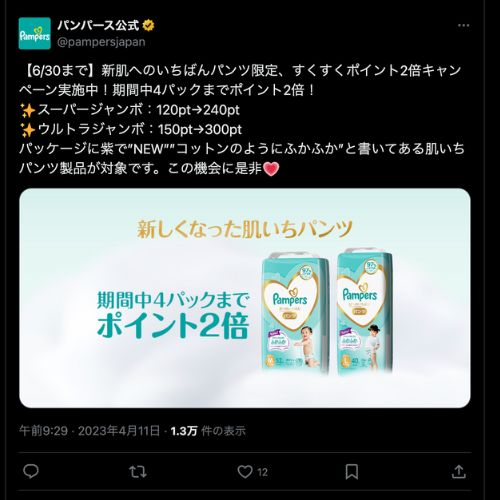
Task: Like the post with heart icon
Action: pyautogui.click(x=245, y=472)
